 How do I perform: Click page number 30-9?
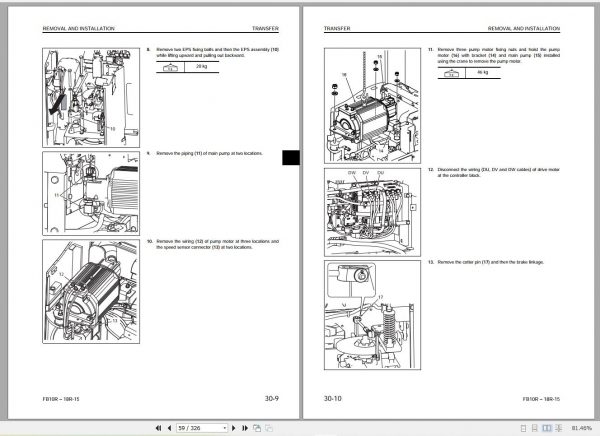click(272, 398)
